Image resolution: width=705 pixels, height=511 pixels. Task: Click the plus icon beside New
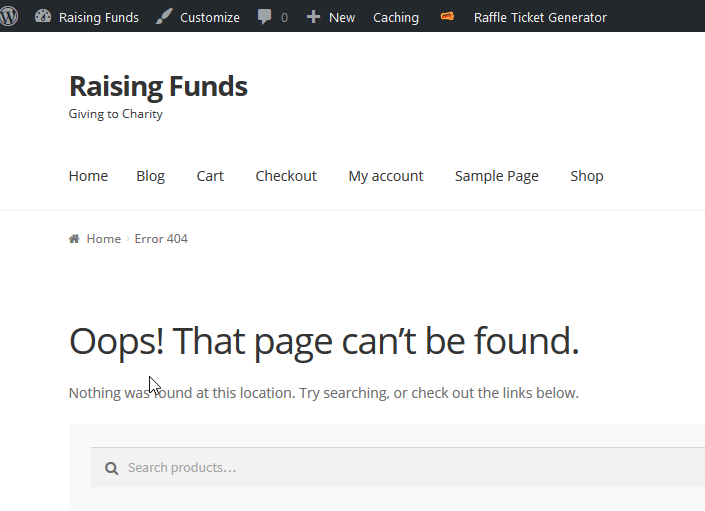pos(314,17)
